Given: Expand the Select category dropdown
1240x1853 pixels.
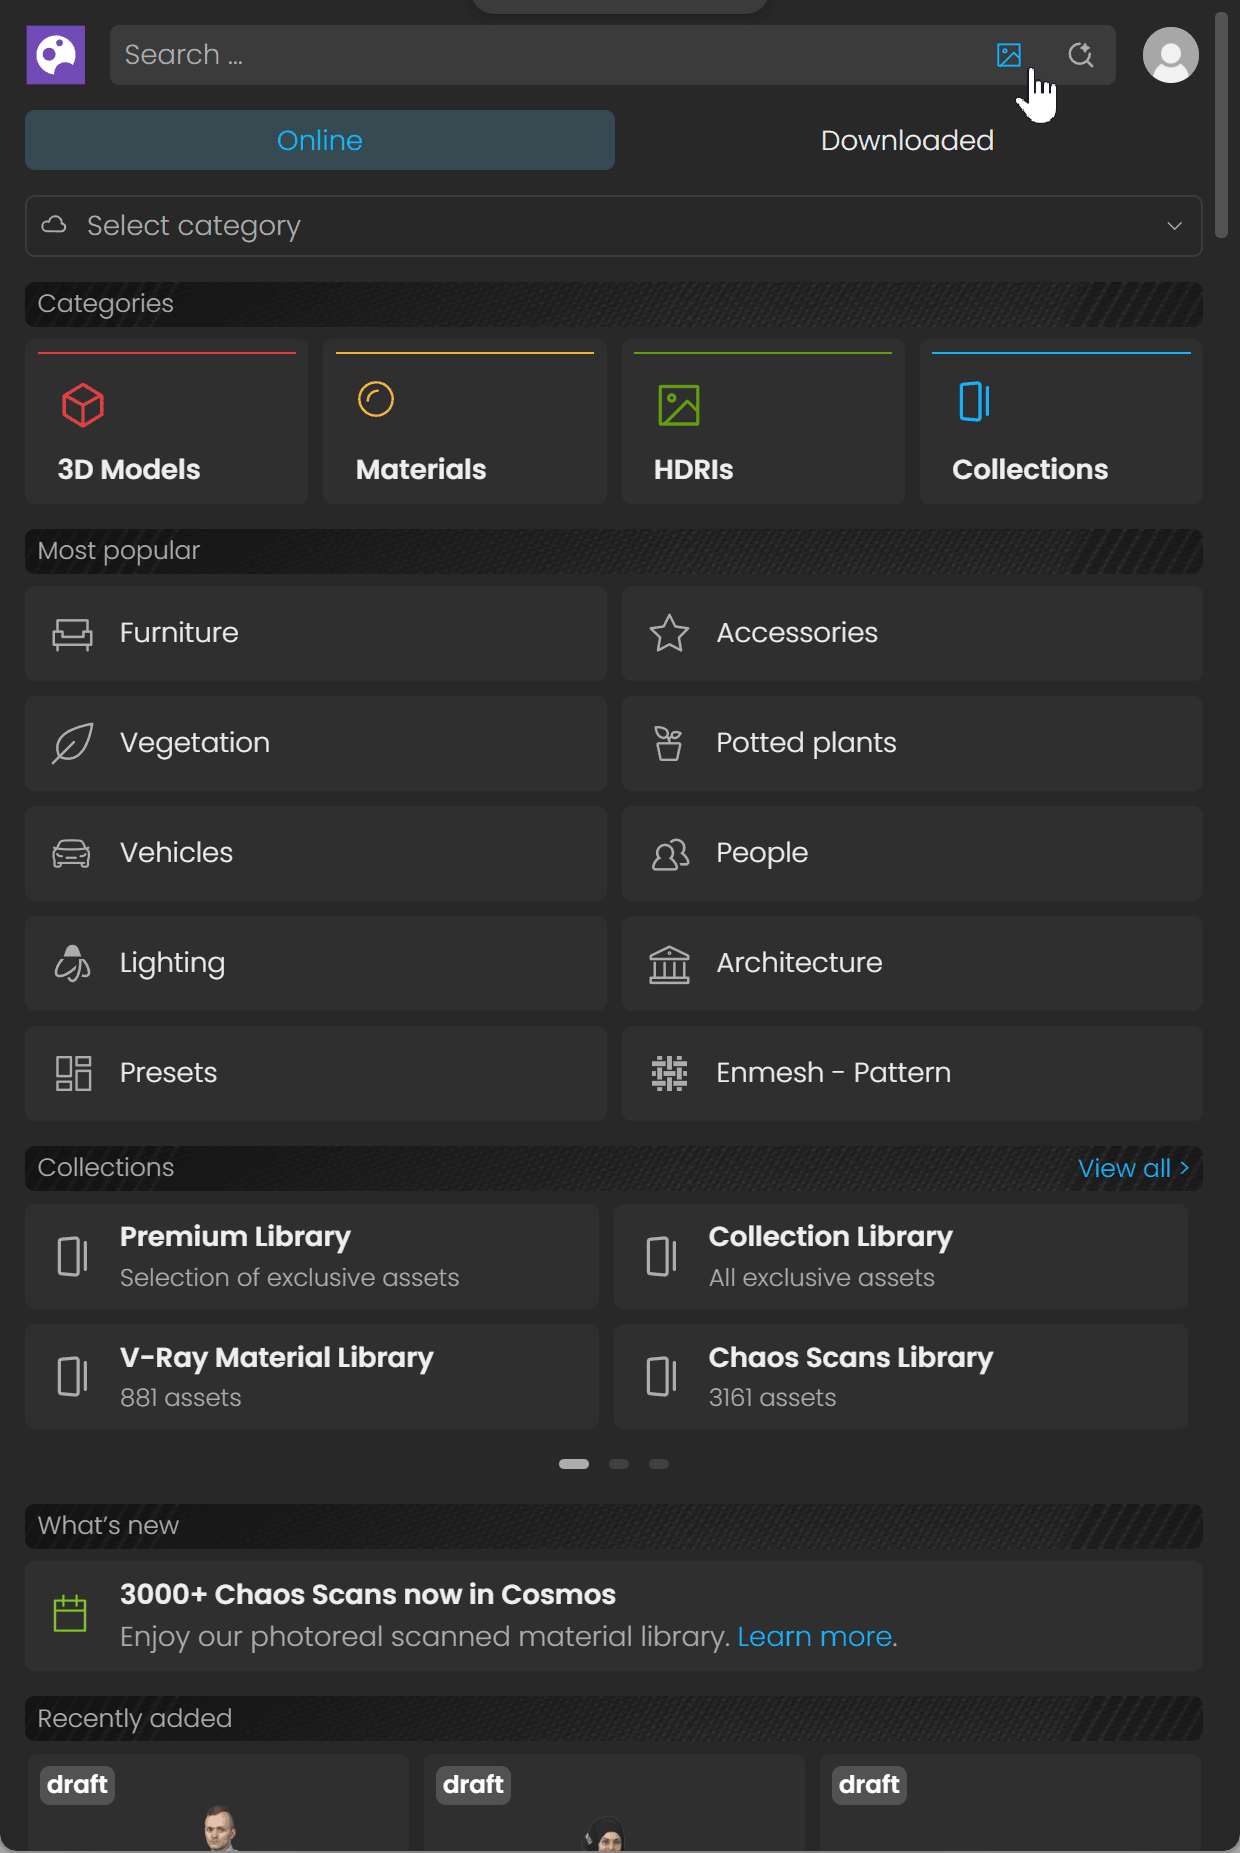Looking at the screenshot, I should point(614,226).
